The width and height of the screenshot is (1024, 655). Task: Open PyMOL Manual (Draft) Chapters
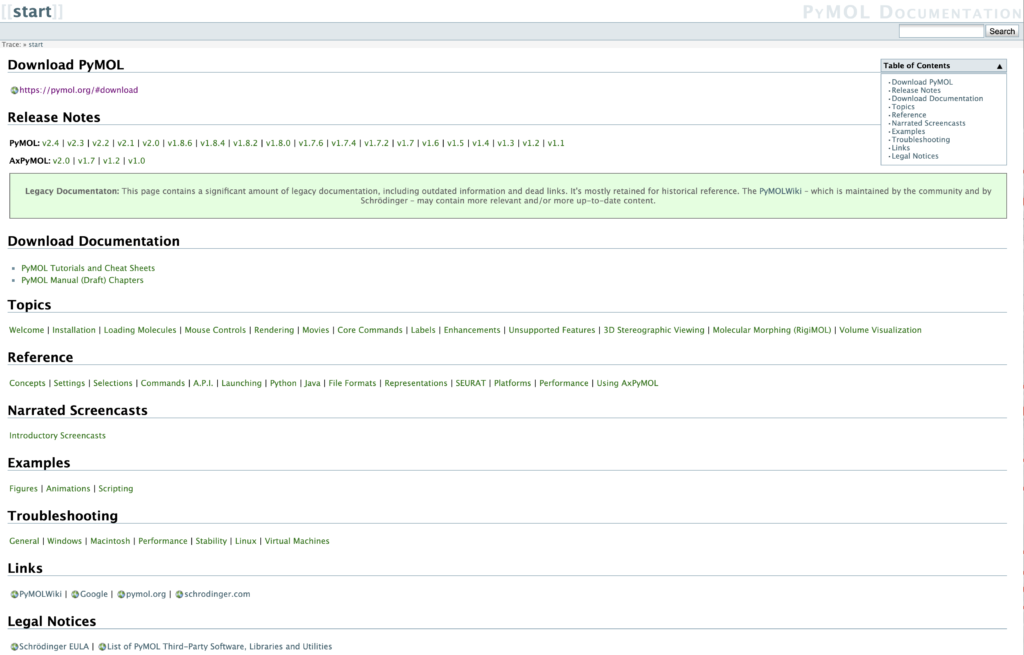(82, 280)
